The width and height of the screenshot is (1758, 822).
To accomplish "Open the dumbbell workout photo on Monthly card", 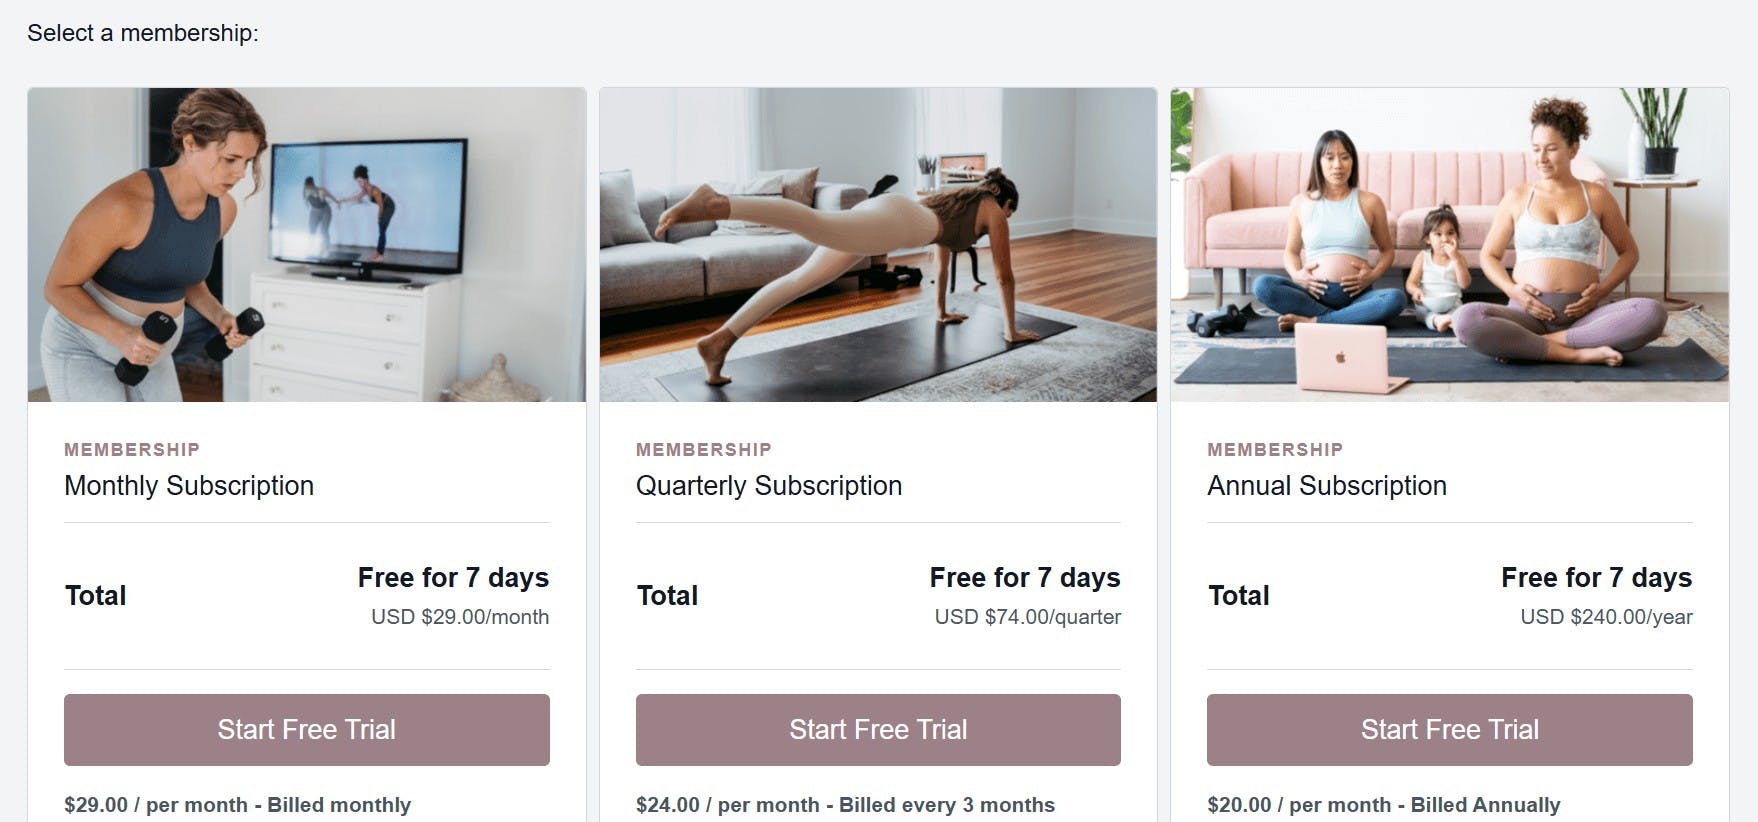I will pos(307,245).
